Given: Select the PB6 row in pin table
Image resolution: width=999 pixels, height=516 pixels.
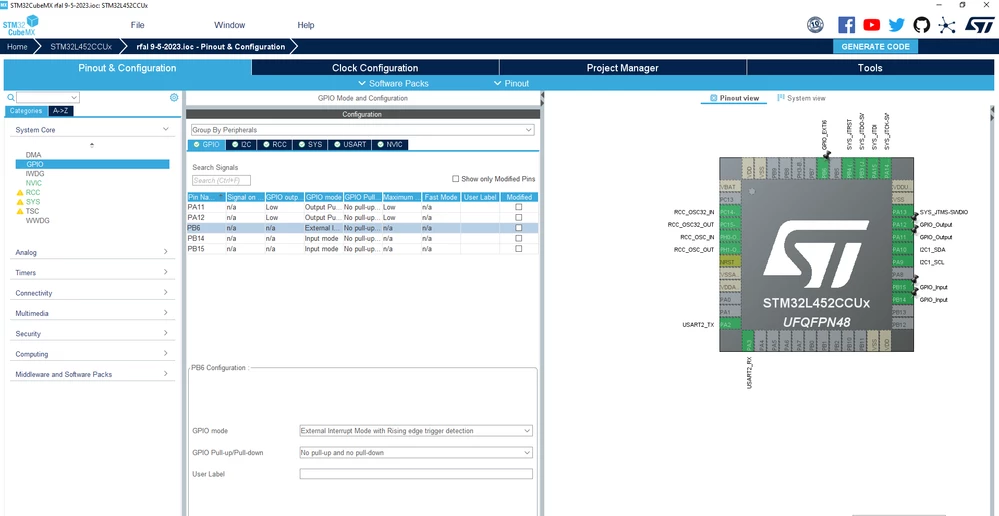Looking at the screenshot, I should (x=363, y=228).
